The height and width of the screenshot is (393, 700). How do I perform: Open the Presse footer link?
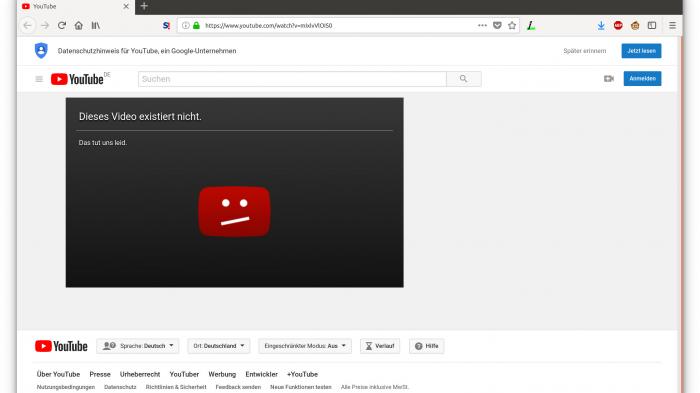click(100, 374)
